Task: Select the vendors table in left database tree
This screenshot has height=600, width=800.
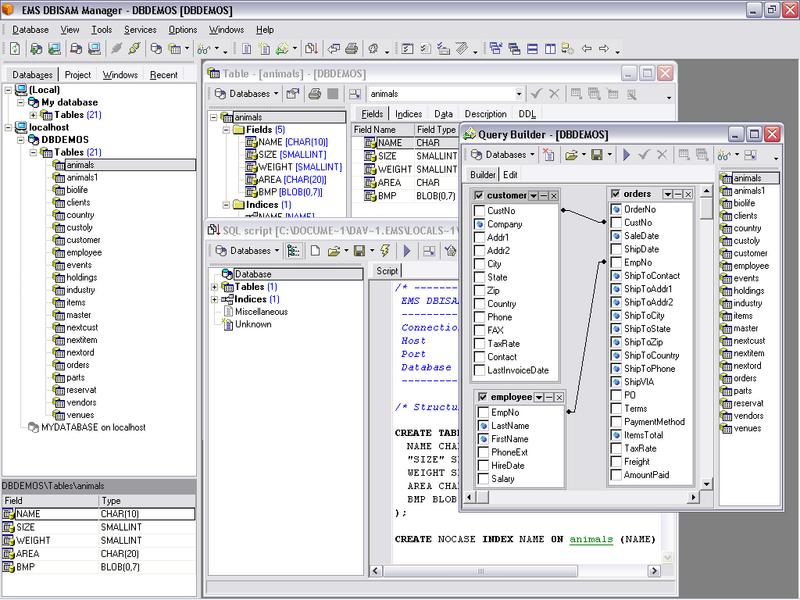Action: coord(82,403)
